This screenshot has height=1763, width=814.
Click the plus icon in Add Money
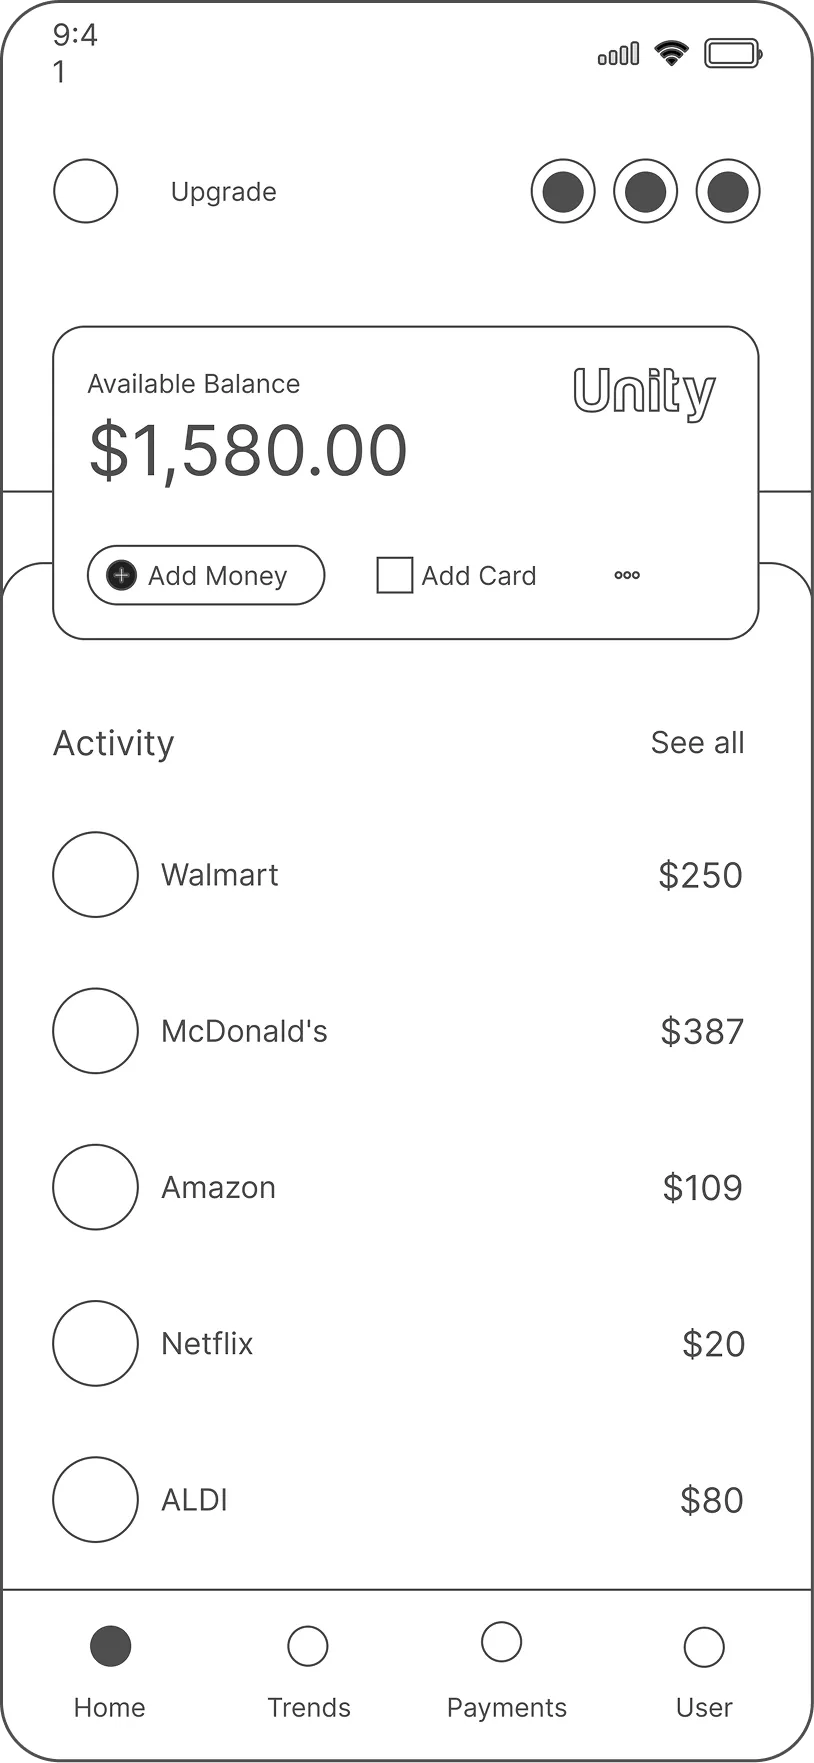(121, 575)
